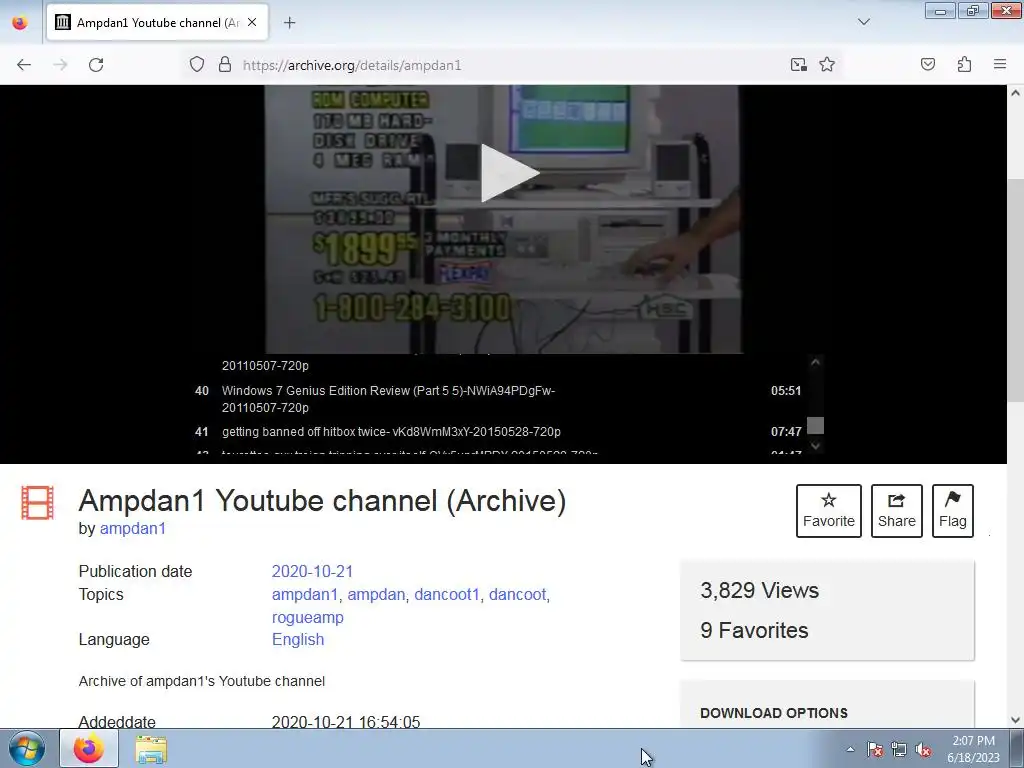The width and height of the screenshot is (1024, 768).
Task: Open the rogueamp topic link
Action: tap(308, 617)
